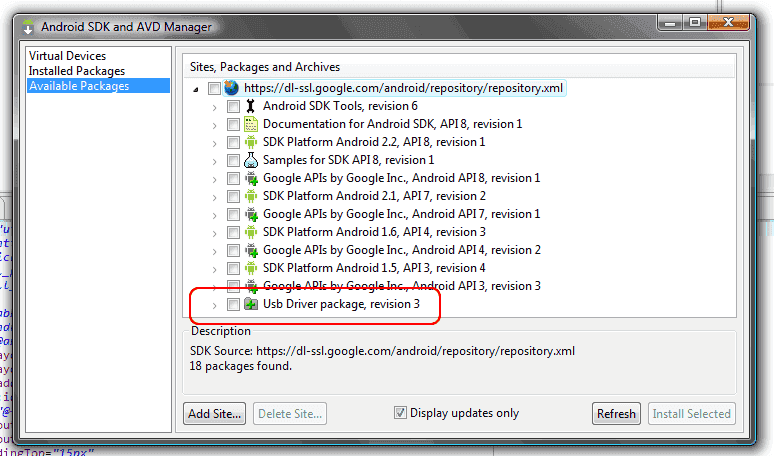The width and height of the screenshot is (774, 456).
Task: Check the repository URL root checkbox
Action: point(214,88)
